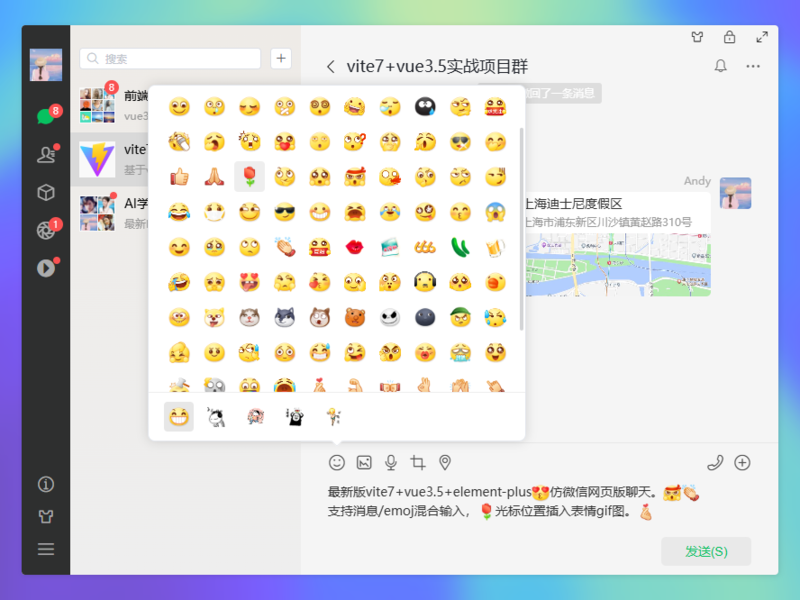Insert the heart-eyes tongue emoji
Screen dimensions: 800x600
point(249,282)
